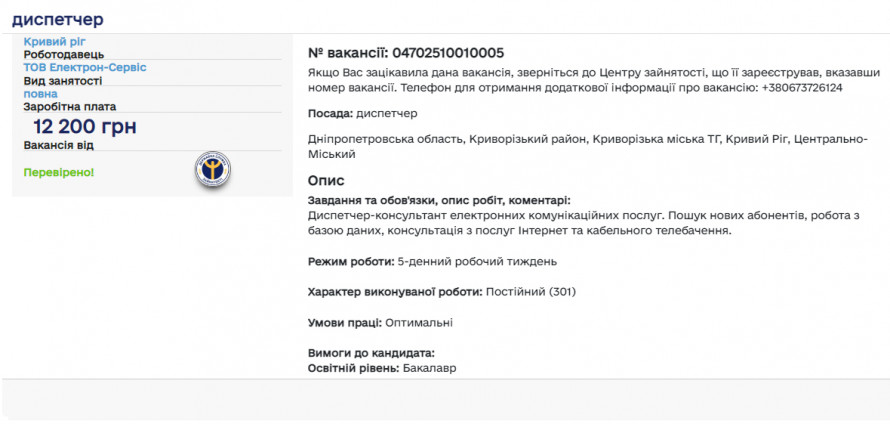The image size is (890, 424).
Task: Click the Режим роботи schedule line
Action: pos(432,261)
